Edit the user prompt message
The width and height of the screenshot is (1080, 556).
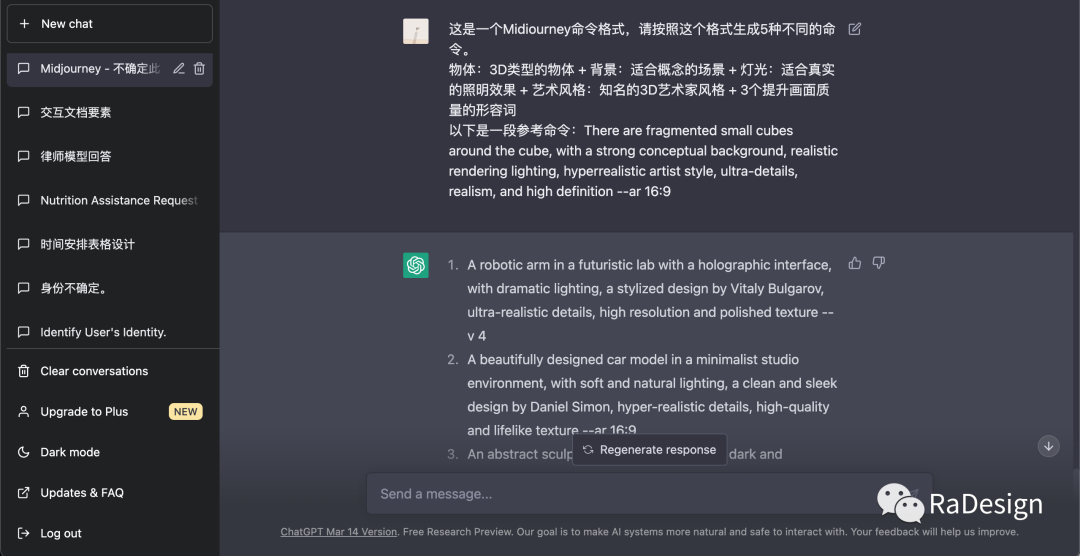854,29
